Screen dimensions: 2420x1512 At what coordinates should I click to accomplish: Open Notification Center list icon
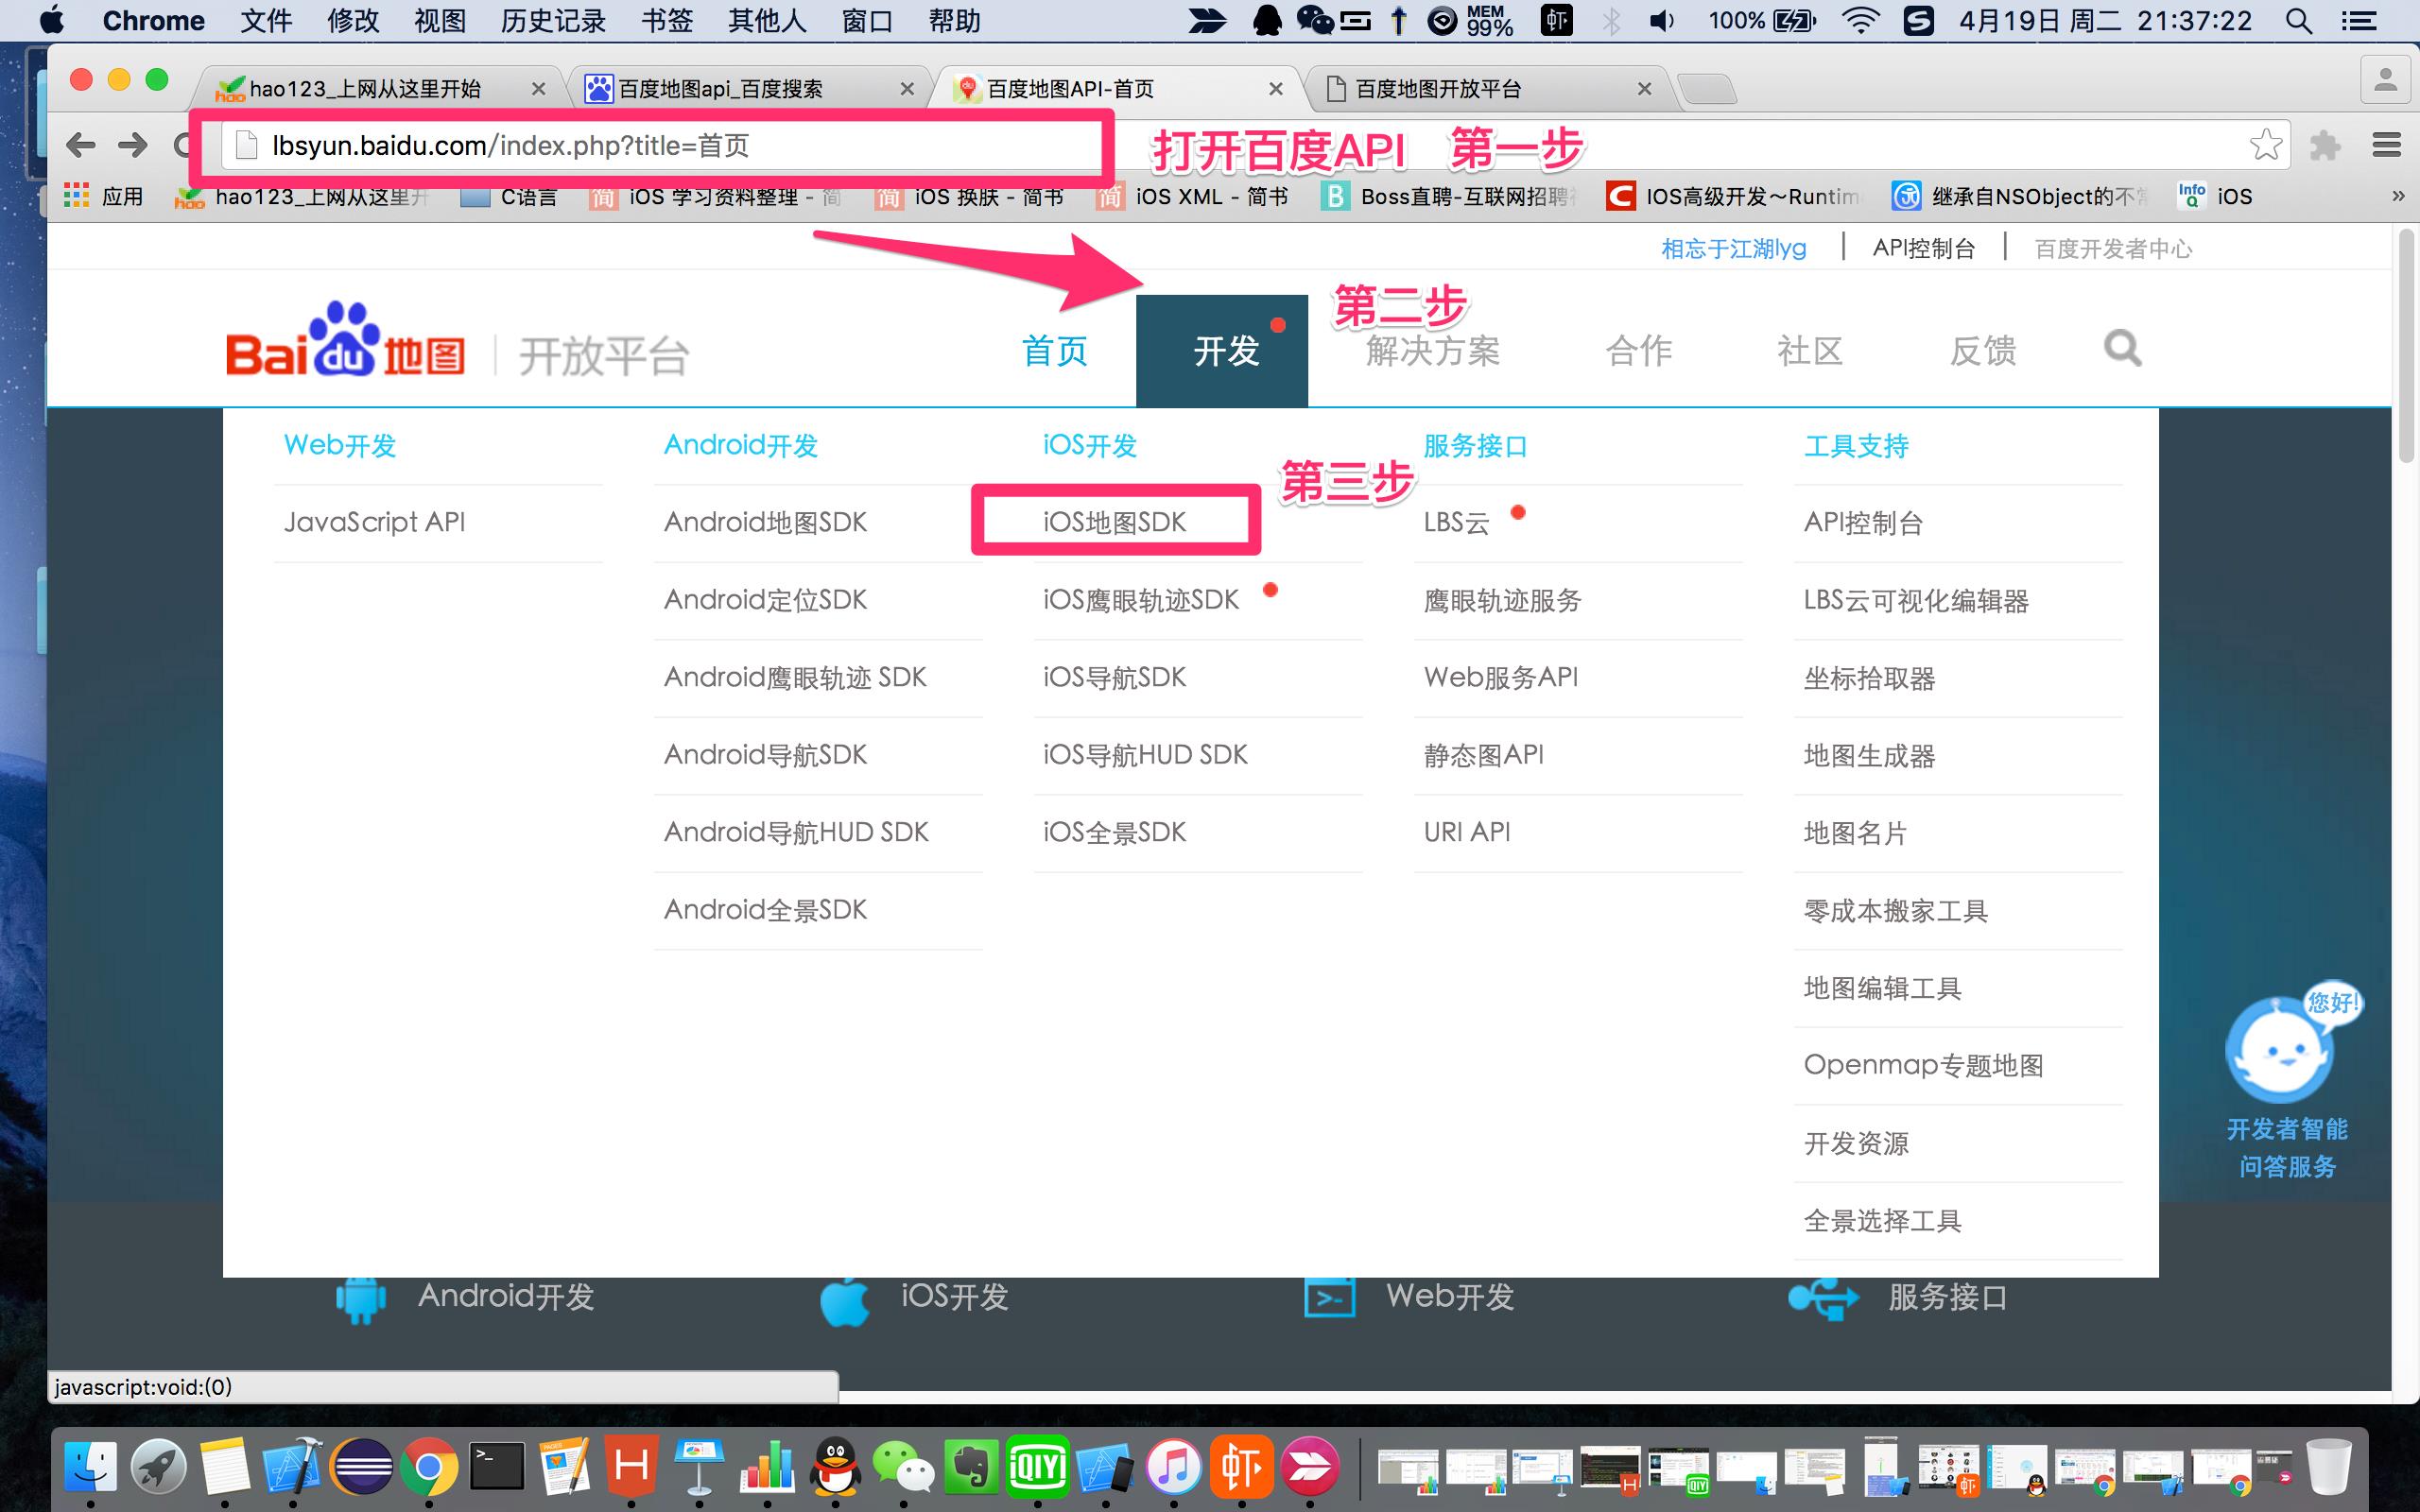click(x=2360, y=21)
